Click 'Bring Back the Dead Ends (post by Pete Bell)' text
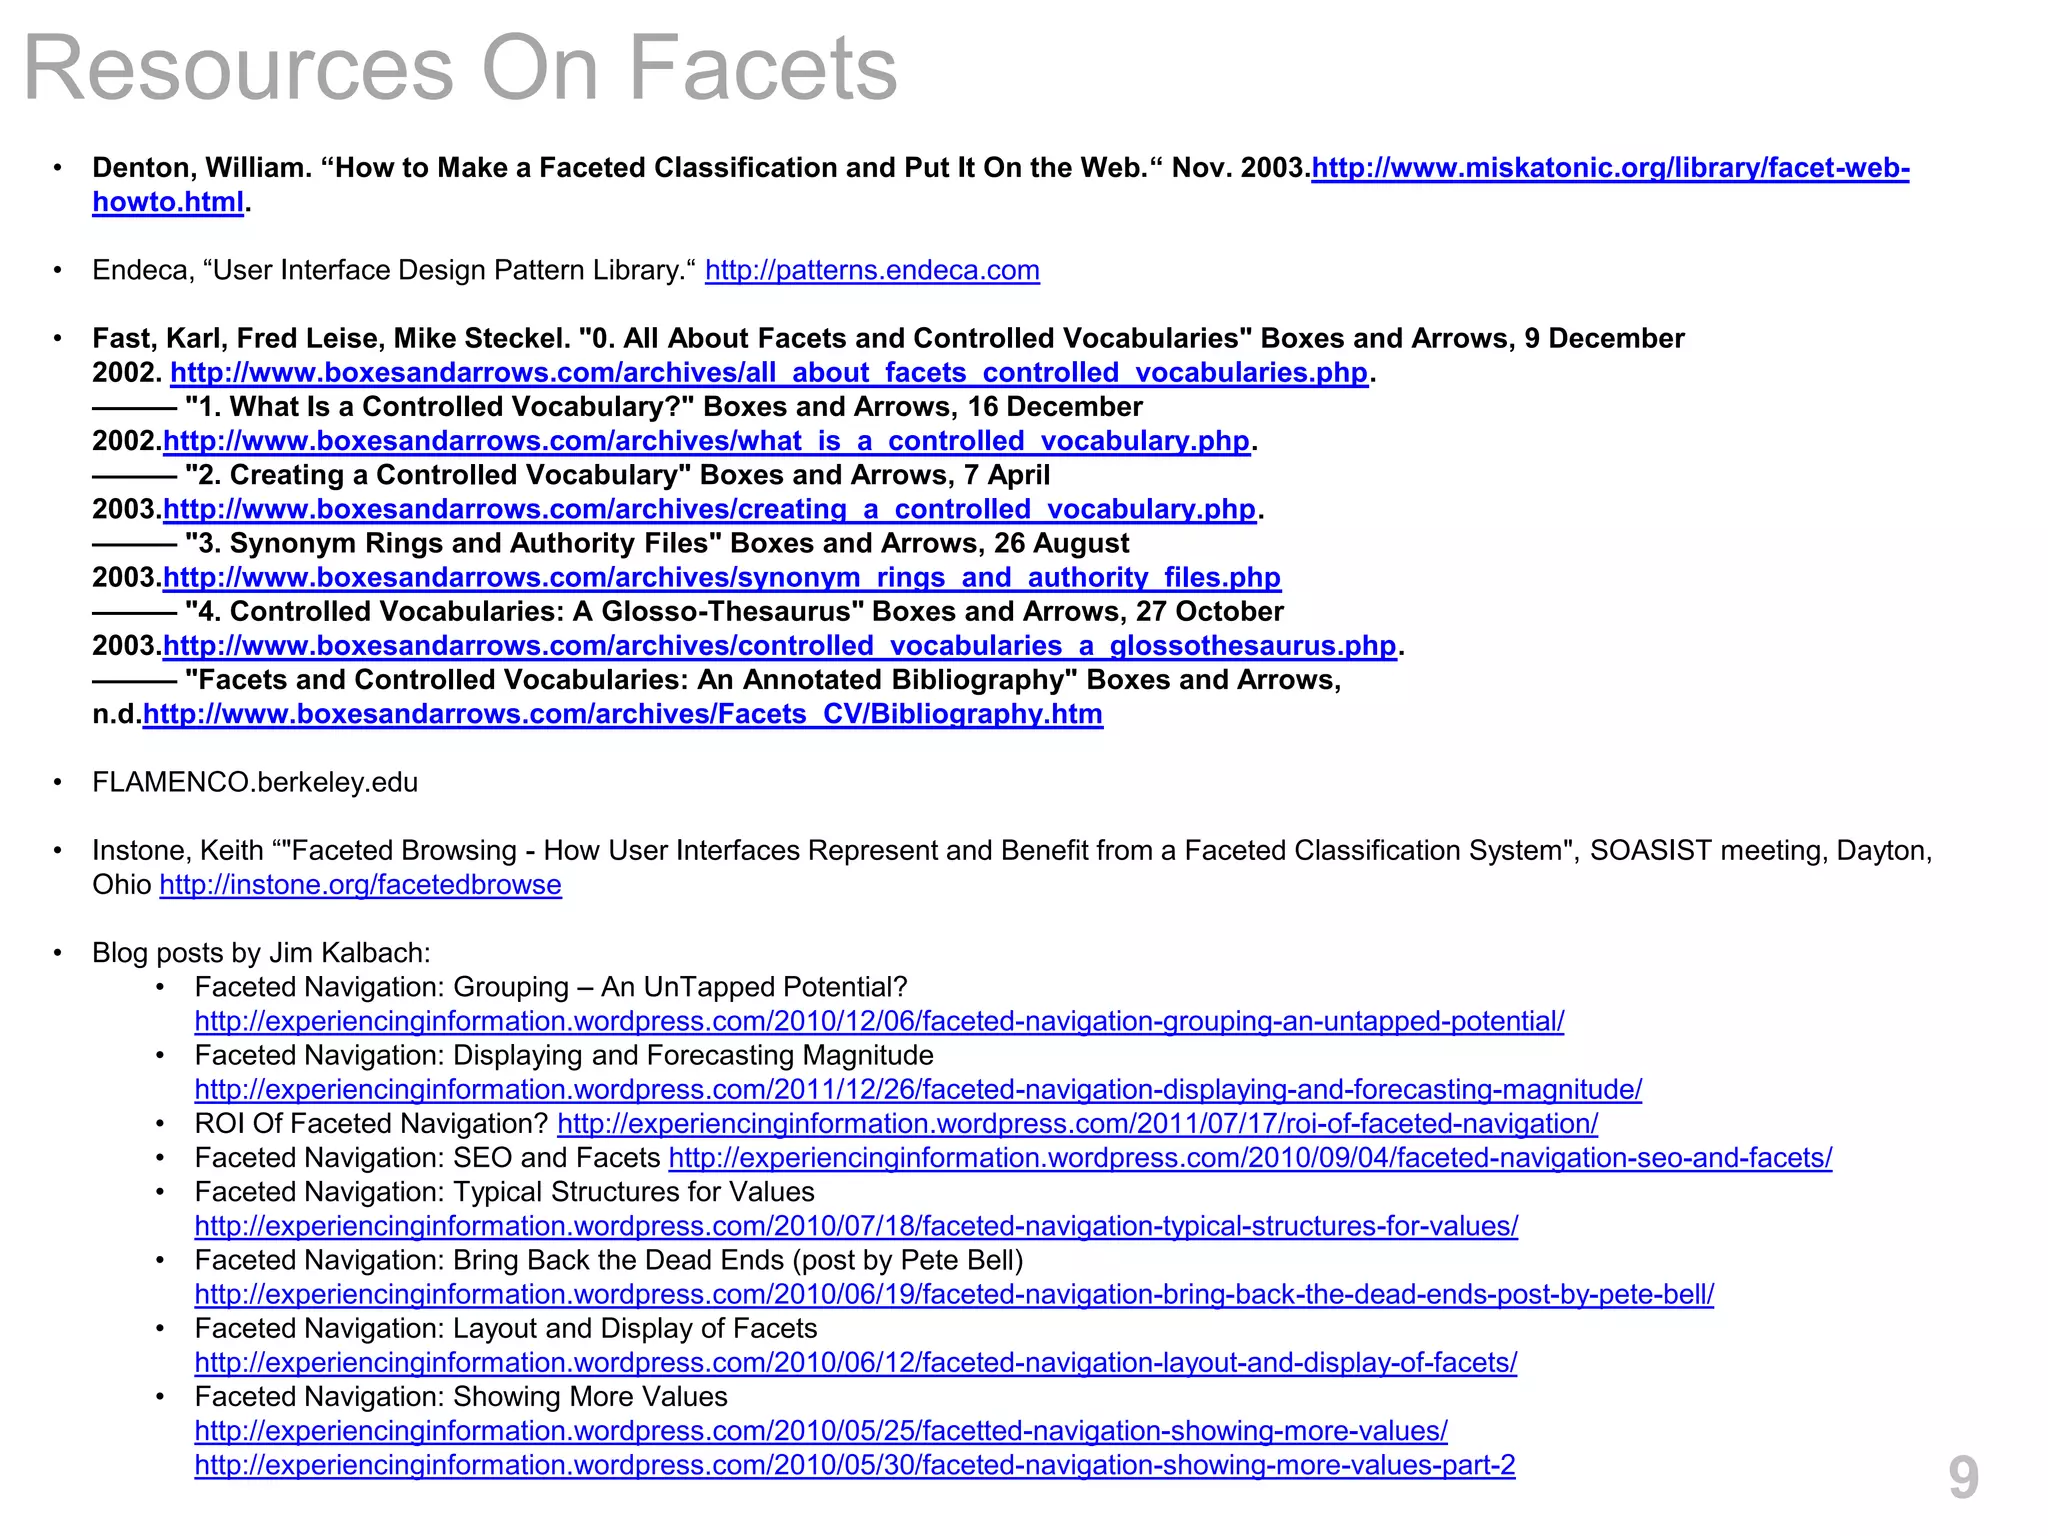2048x1536 pixels. tap(738, 1260)
